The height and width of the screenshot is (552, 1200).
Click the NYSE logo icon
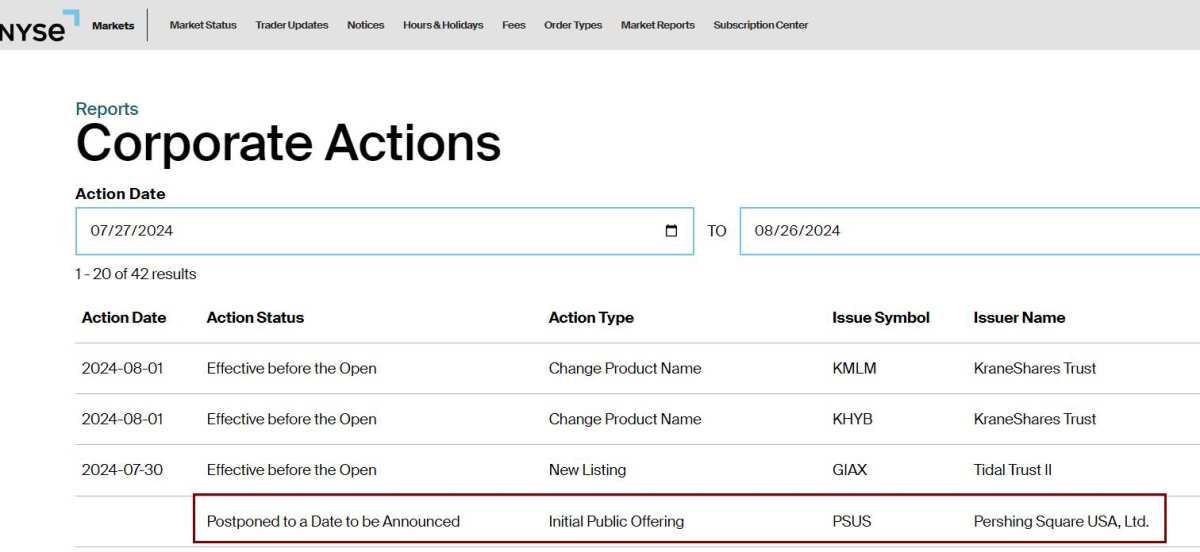point(38,26)
